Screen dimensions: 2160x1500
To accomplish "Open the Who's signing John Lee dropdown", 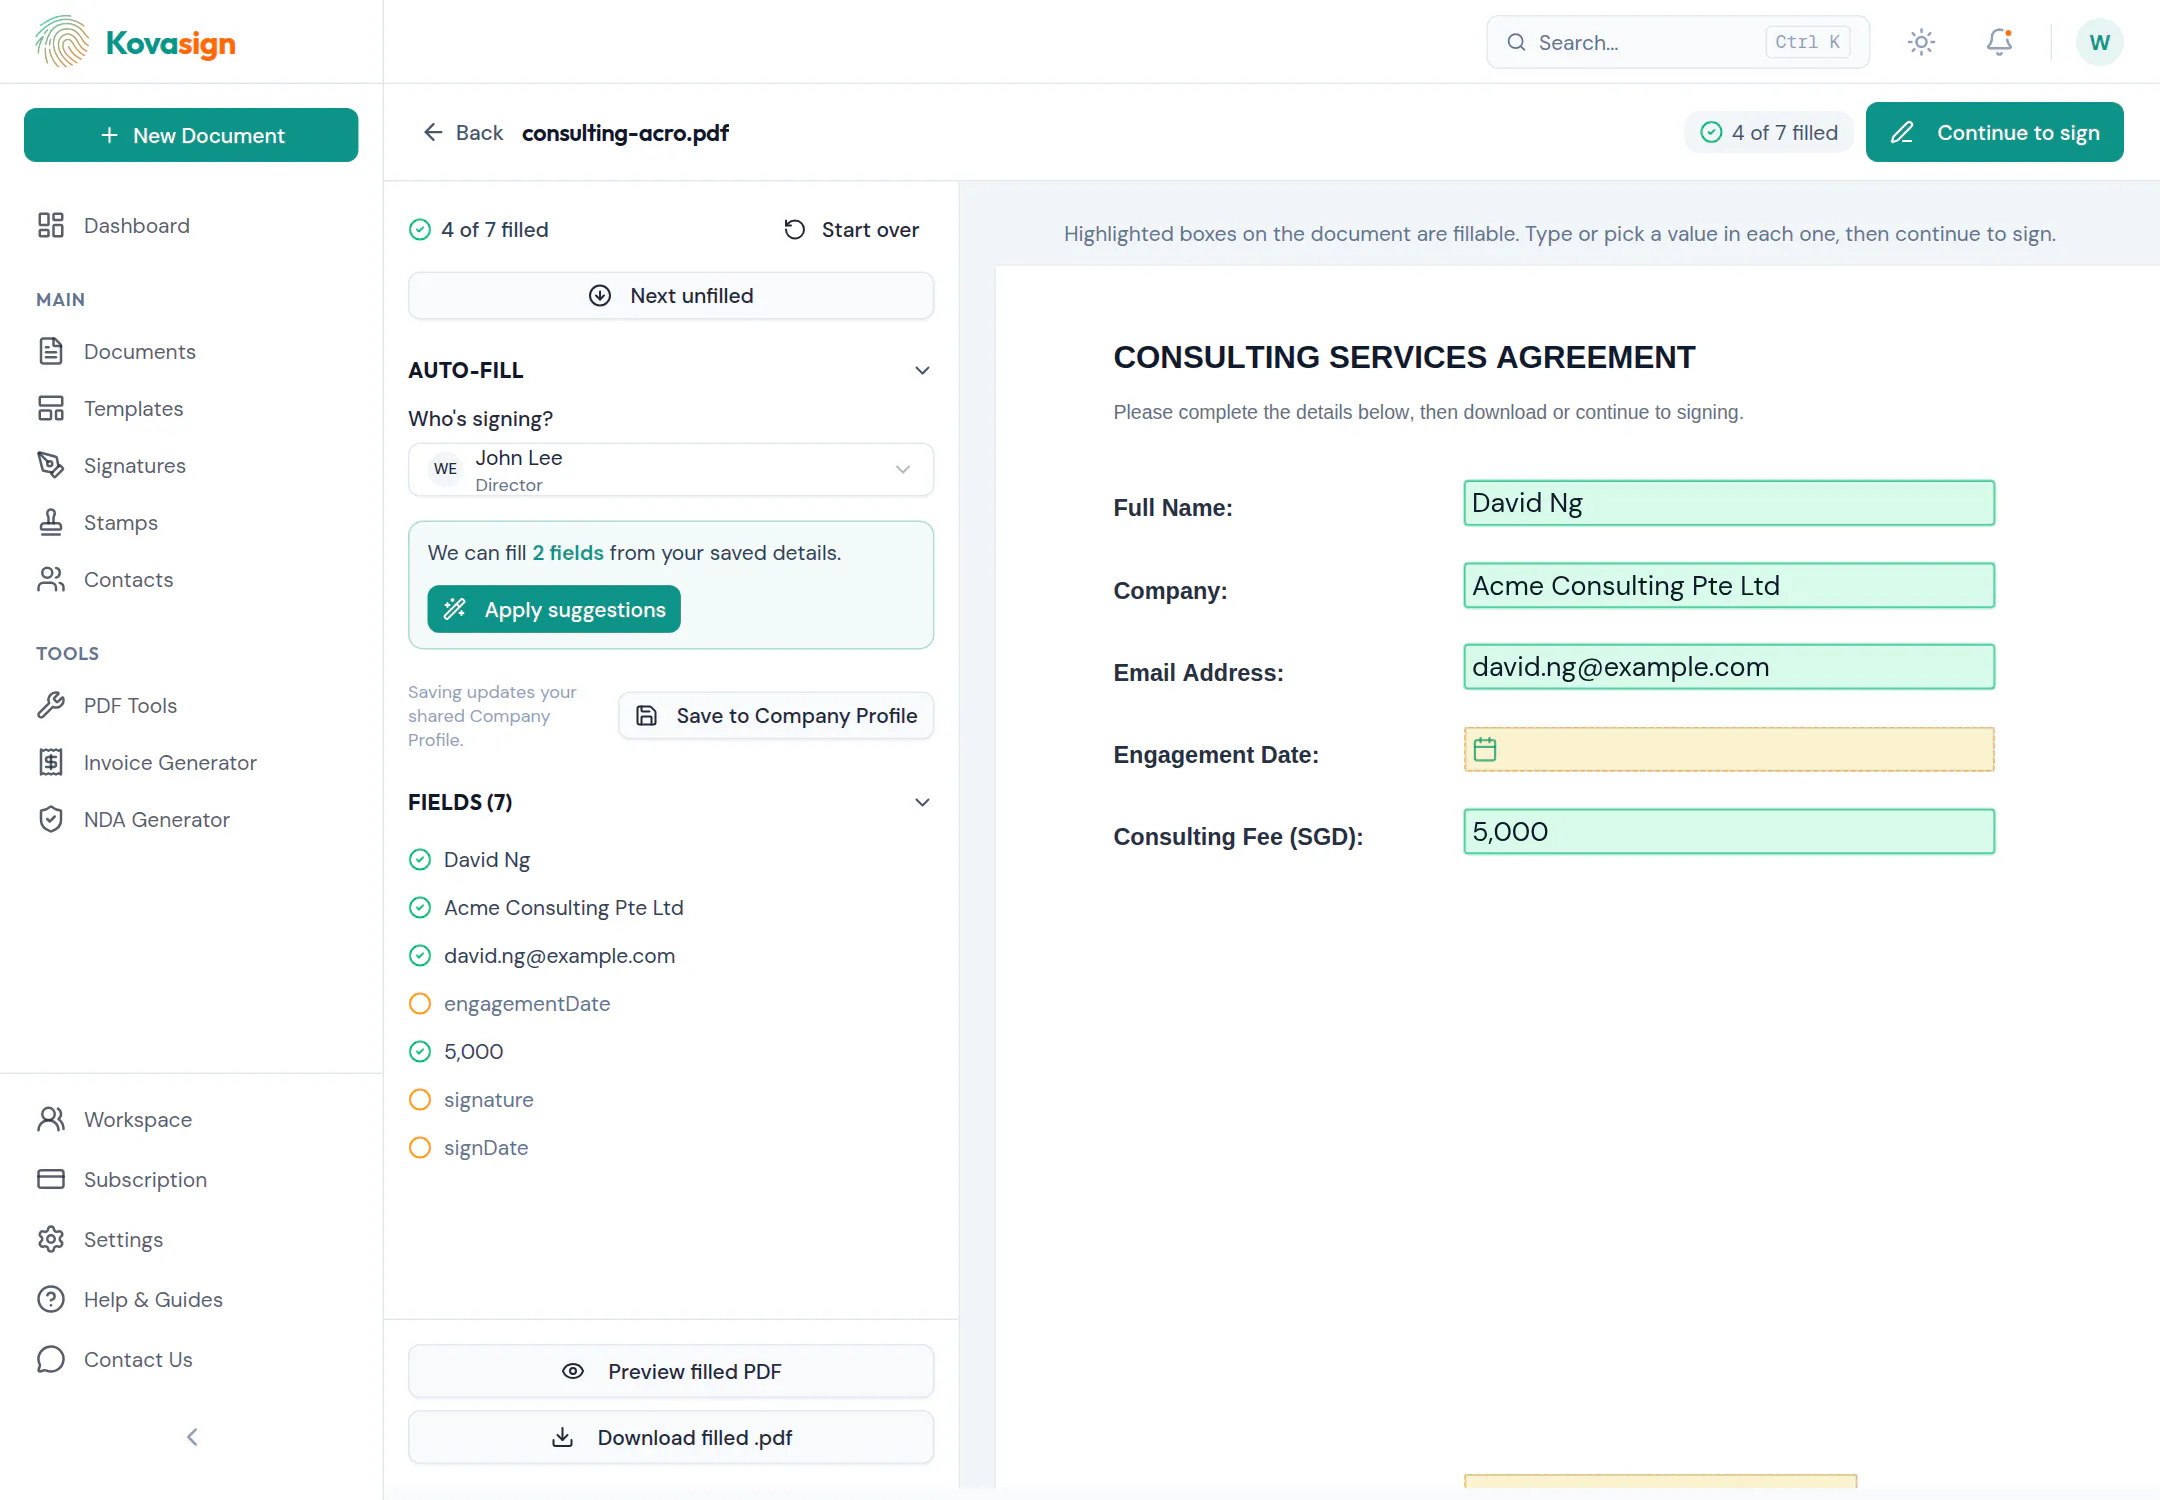I will point(671,470).
